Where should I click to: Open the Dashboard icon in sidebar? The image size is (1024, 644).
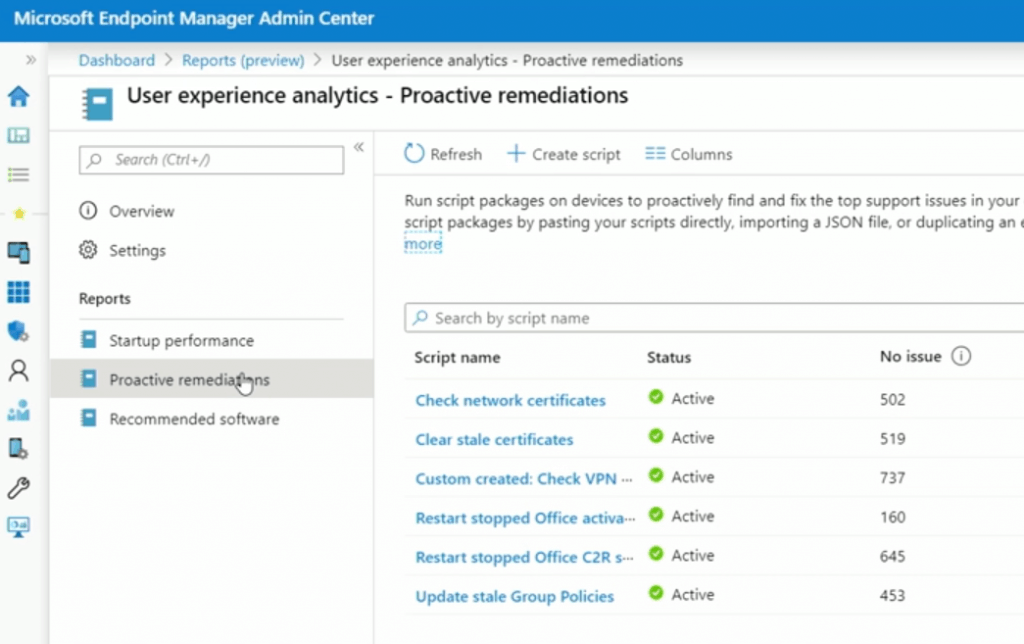tap(18, 135)
